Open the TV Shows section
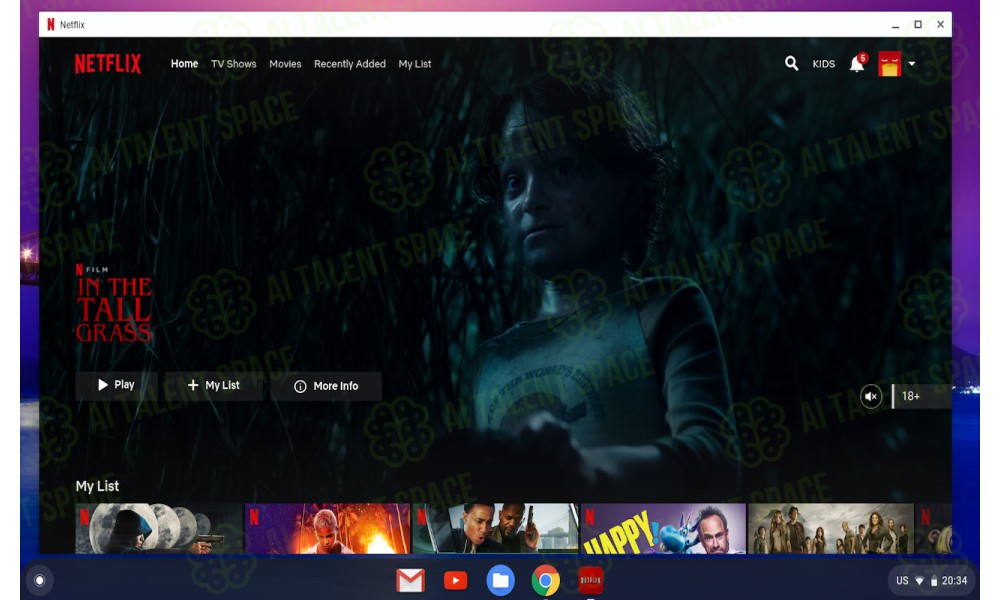Viewport: 1000px width, 600px height. point(233,64)
